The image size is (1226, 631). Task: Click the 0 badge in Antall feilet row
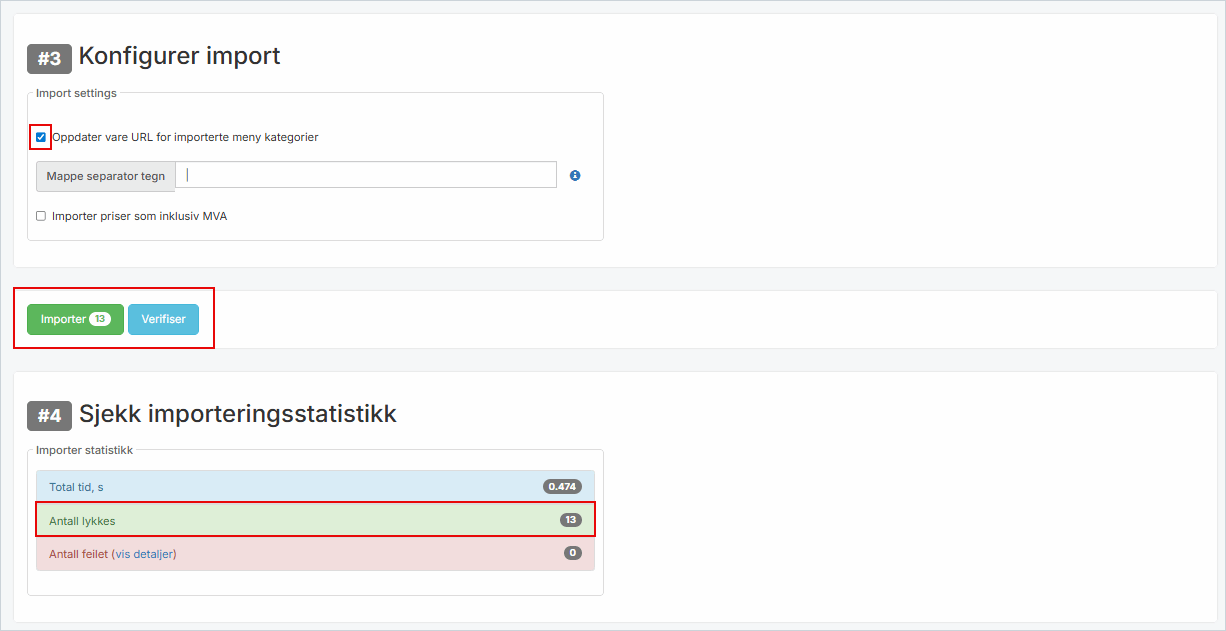tap(572, 553)
